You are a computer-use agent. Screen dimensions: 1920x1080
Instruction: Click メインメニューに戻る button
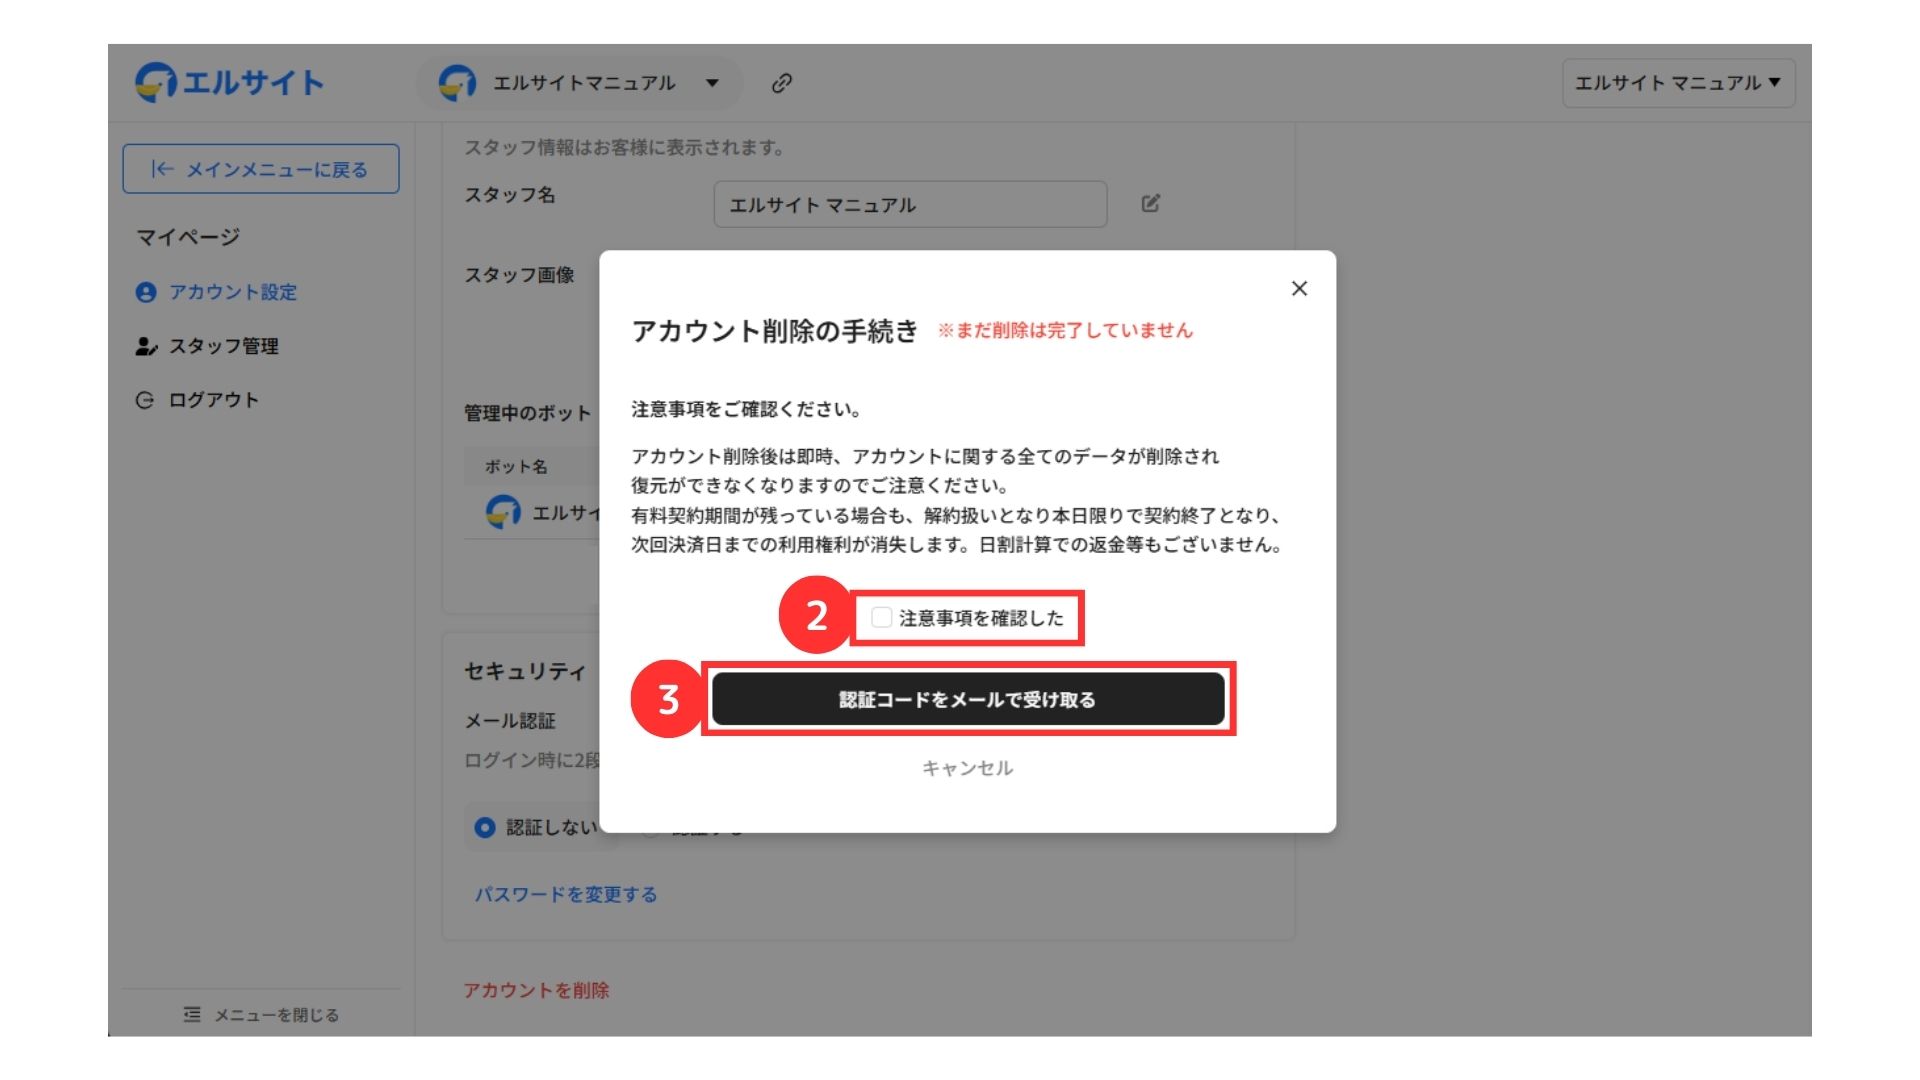260,169
